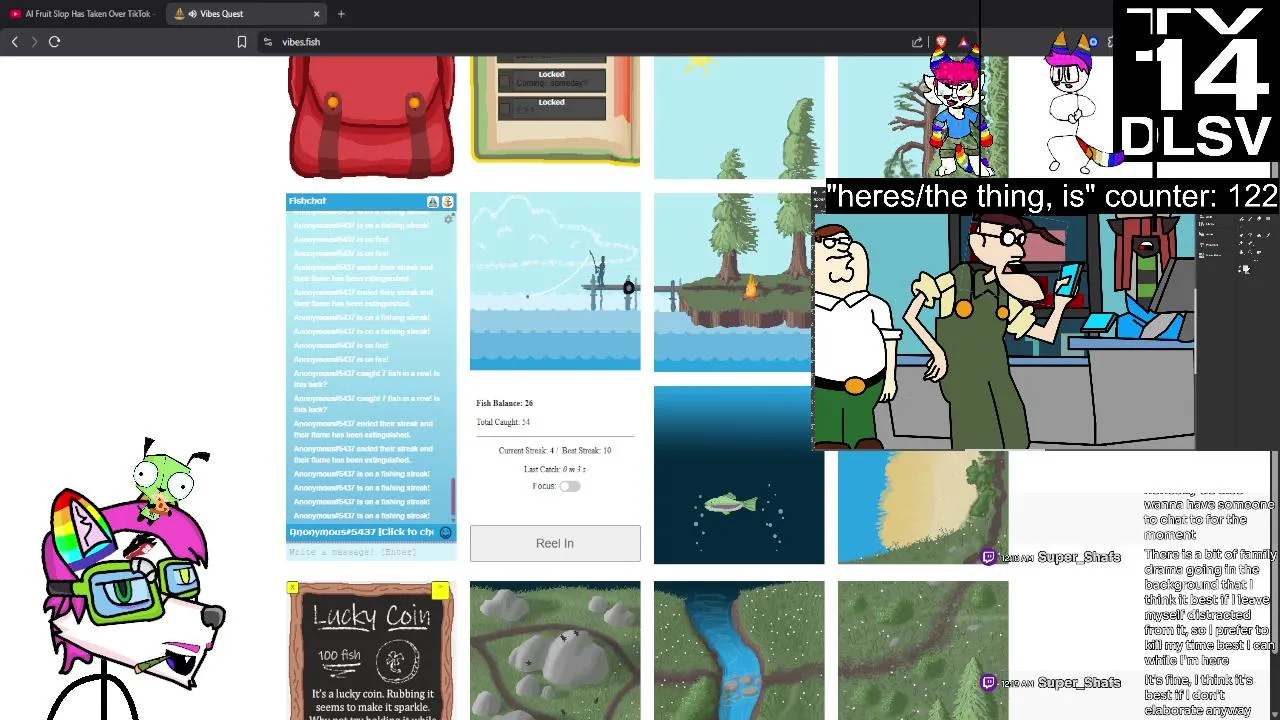This screenshot has width=1280, height=720.
Task: Click the Best Streak: 10 text
Action: pos(586,450)
